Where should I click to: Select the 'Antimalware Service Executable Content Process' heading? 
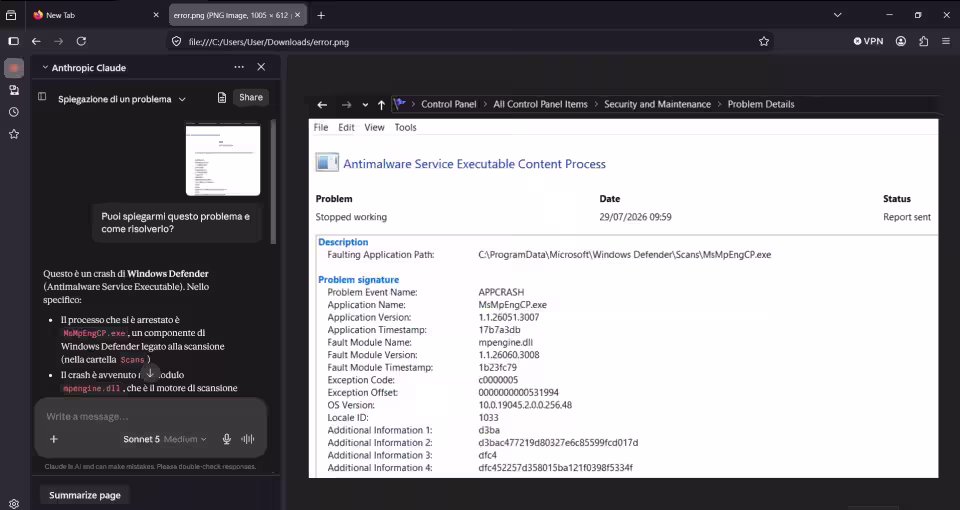point(474,164)
